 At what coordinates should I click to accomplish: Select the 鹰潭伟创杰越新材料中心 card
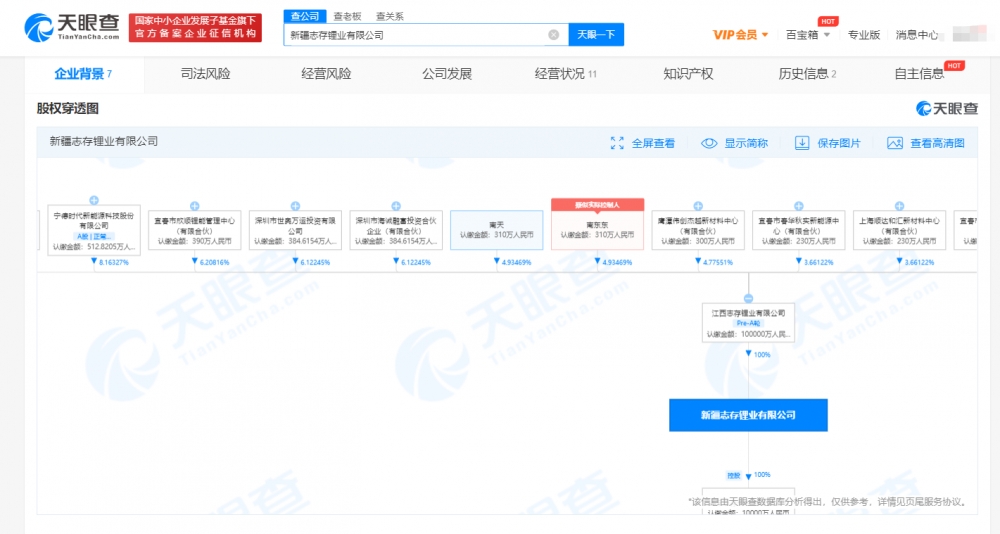pyautogui.click(x=698, y=230)
